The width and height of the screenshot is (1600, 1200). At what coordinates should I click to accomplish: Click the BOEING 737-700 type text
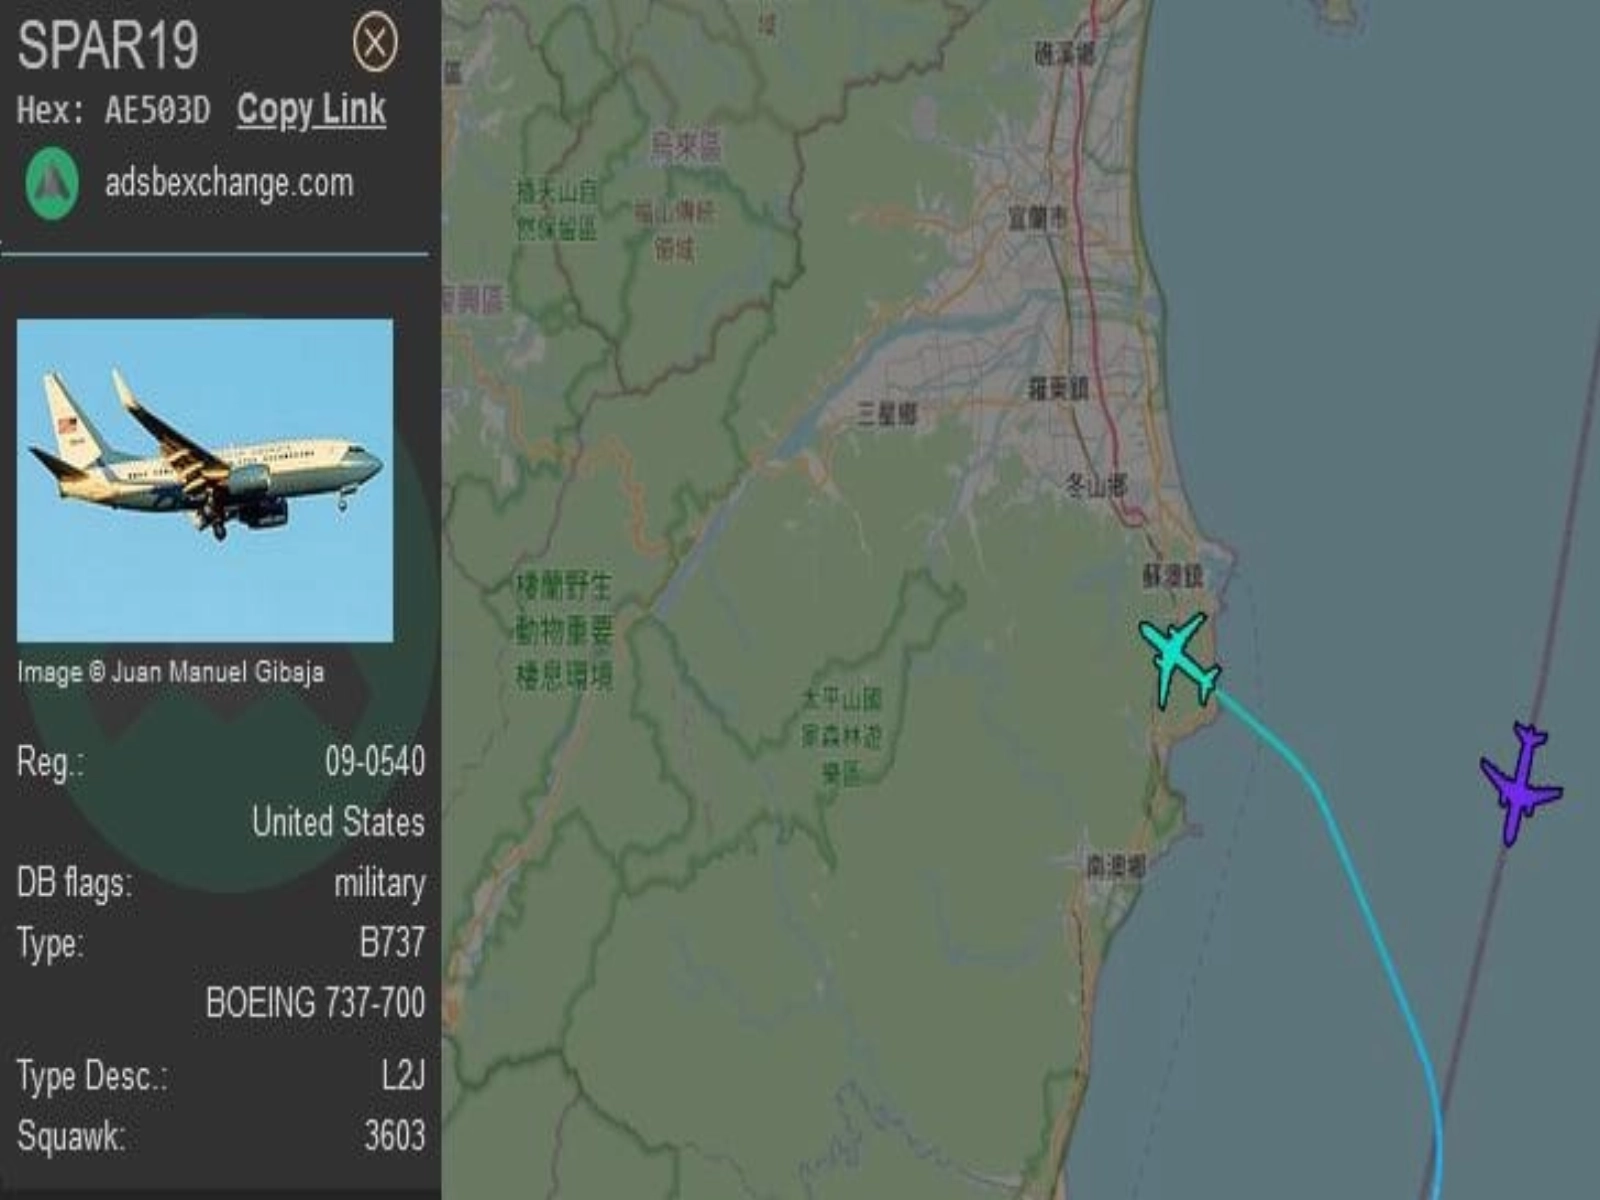pos(315,1003)
